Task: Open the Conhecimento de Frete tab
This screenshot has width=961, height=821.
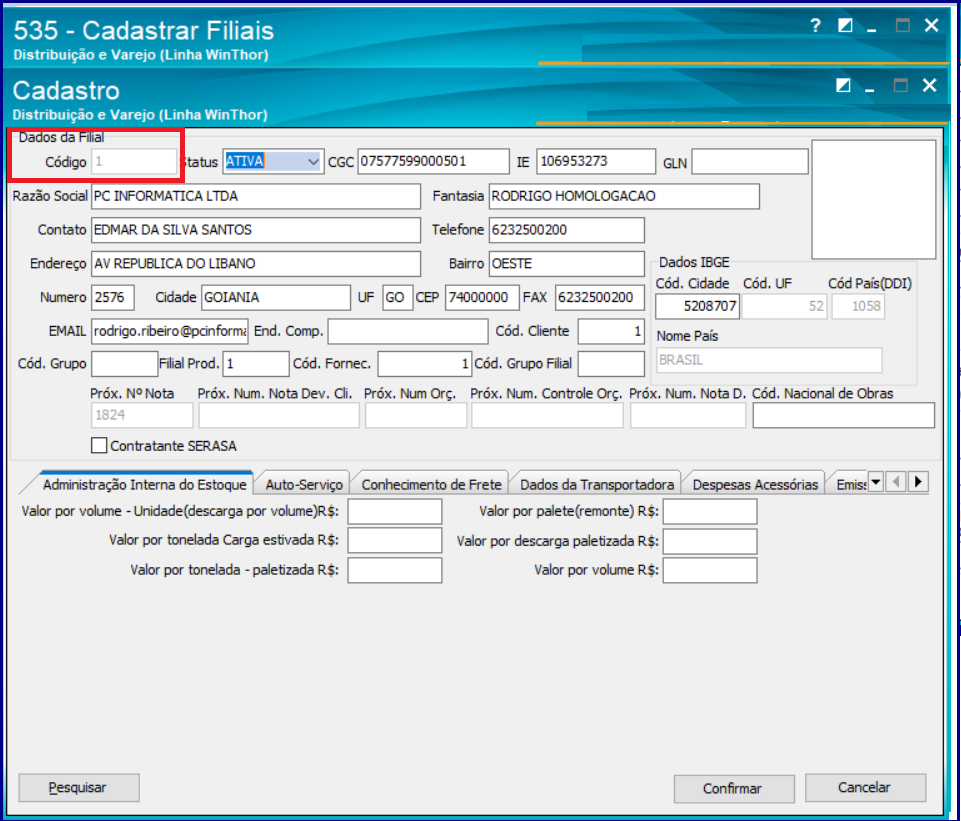Action: (x=431, y=484)
